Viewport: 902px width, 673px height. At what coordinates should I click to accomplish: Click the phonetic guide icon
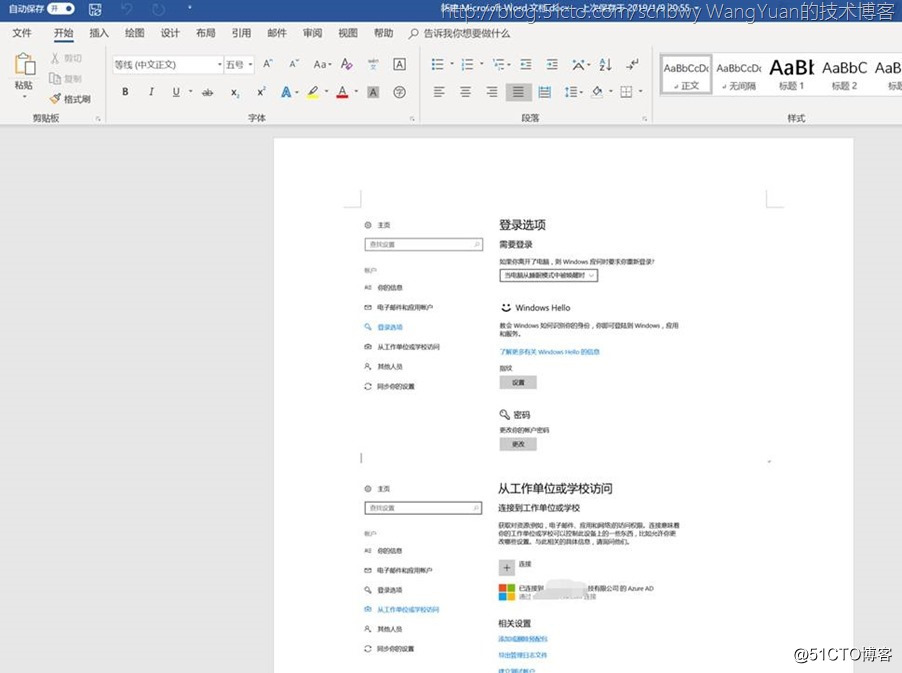point(373,64)
